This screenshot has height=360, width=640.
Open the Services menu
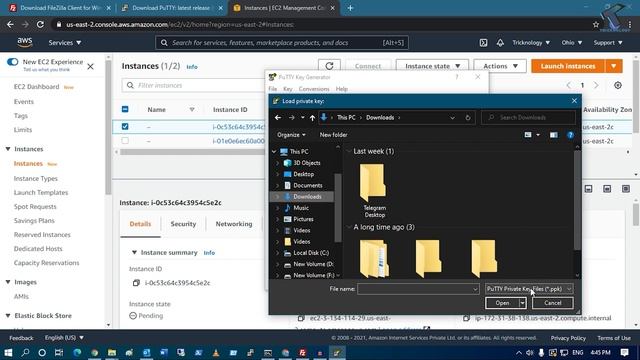pos(64,42)
